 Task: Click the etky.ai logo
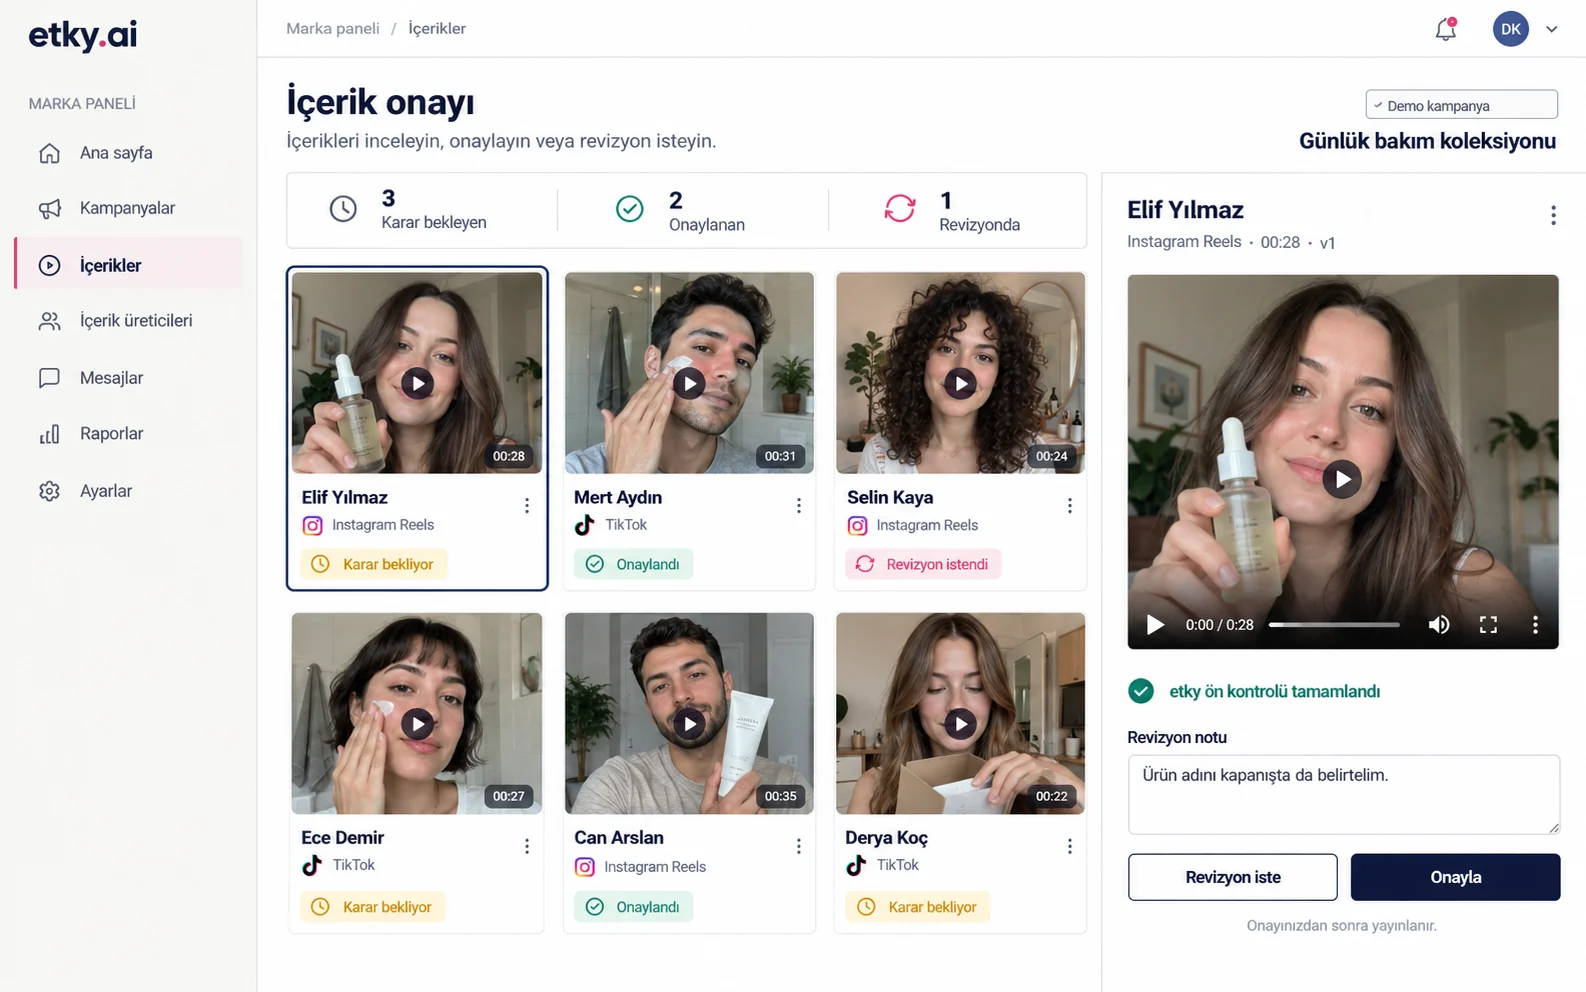(83, 35)
